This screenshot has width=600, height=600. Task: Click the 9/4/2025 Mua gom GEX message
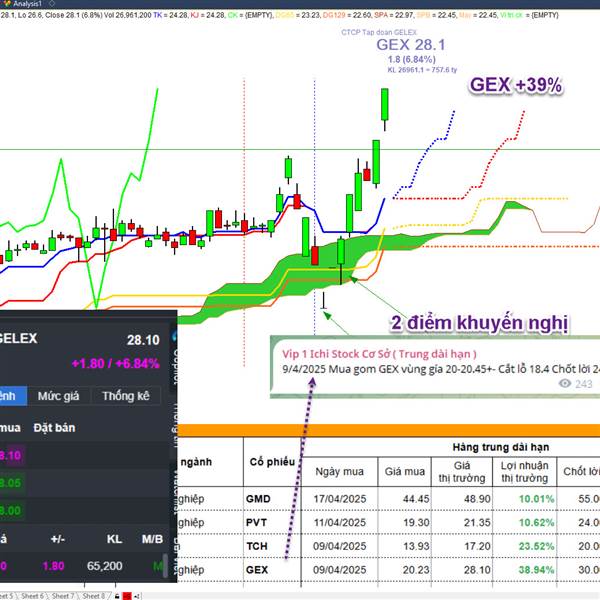coord(441,369)
